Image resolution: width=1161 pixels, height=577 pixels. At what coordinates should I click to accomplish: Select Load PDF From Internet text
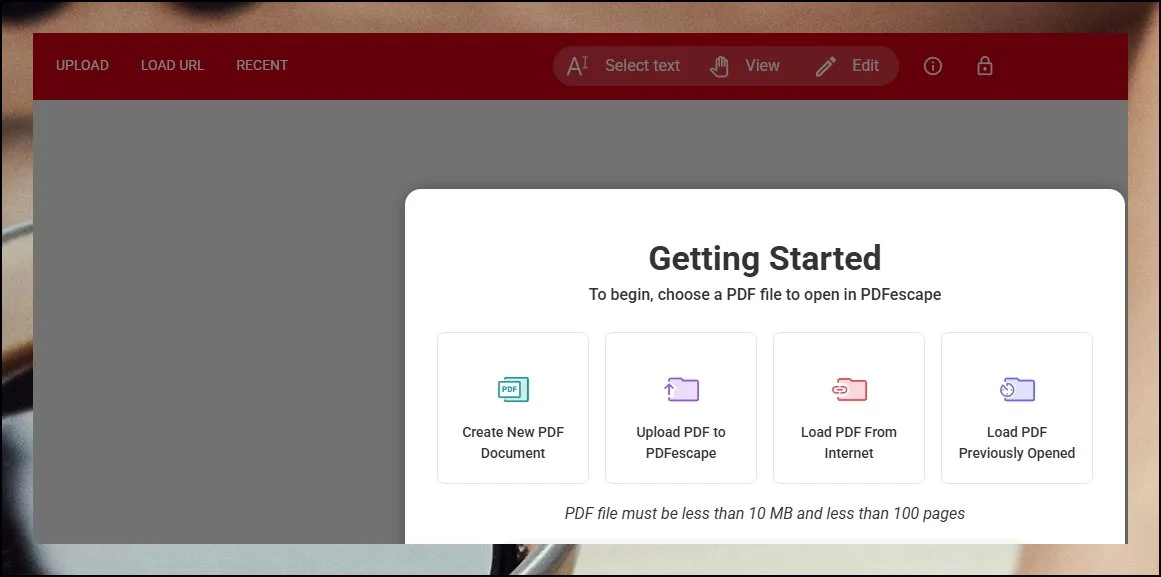point(849,443)
